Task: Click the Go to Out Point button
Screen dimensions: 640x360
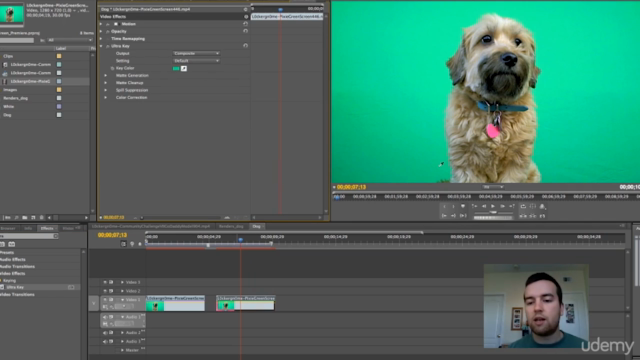Action: point(453,216)
